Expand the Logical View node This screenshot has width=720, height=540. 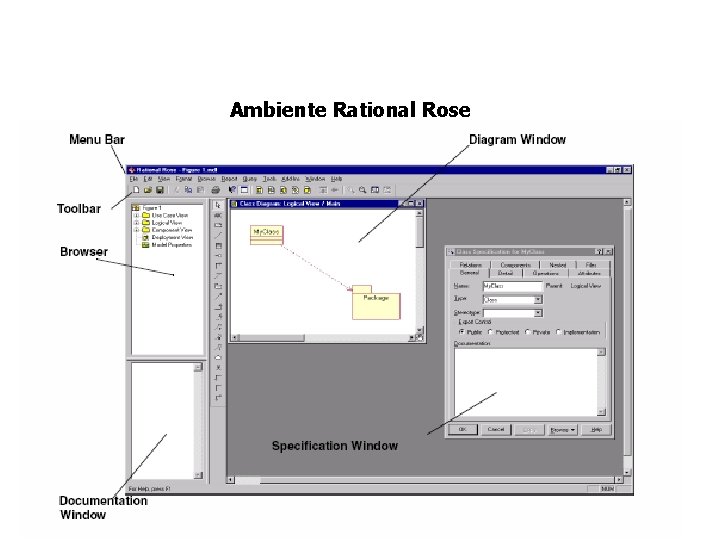click(136, 222)
